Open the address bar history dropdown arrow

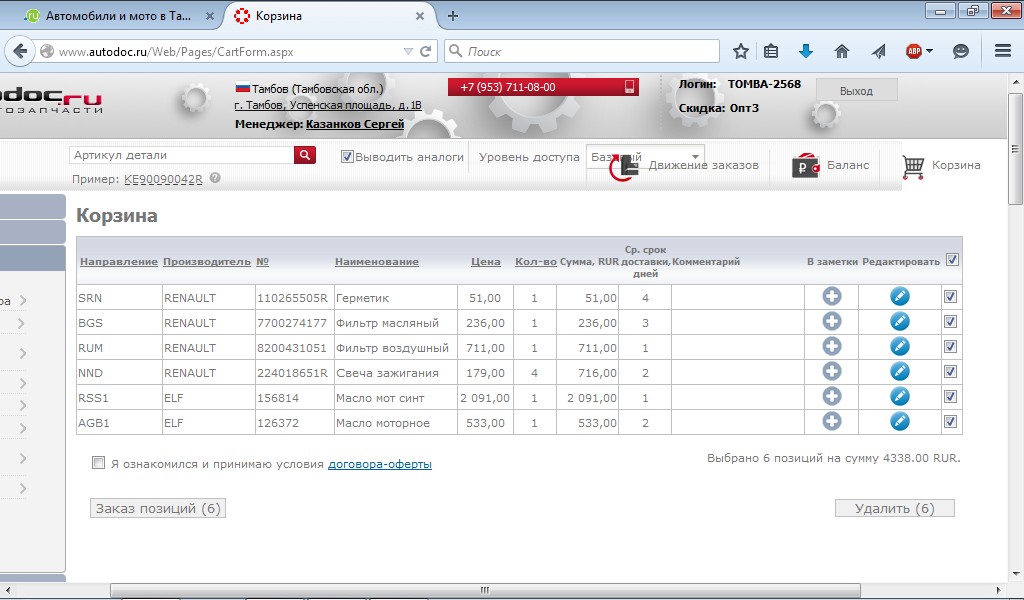click(x=408, y=51)
